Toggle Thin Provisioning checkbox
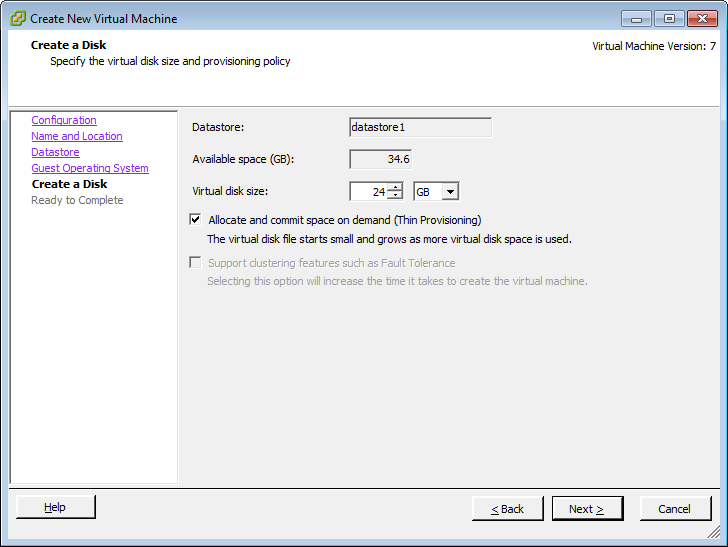This screenshot has width=728, height=547. 195,220
